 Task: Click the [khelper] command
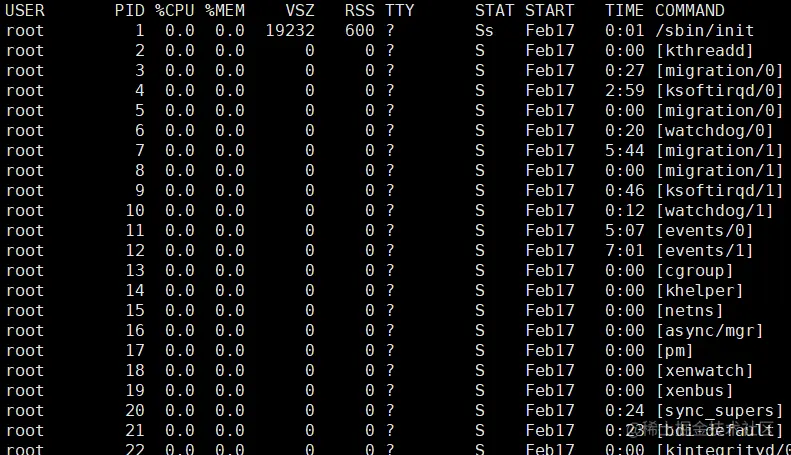[x=700, y=291]
